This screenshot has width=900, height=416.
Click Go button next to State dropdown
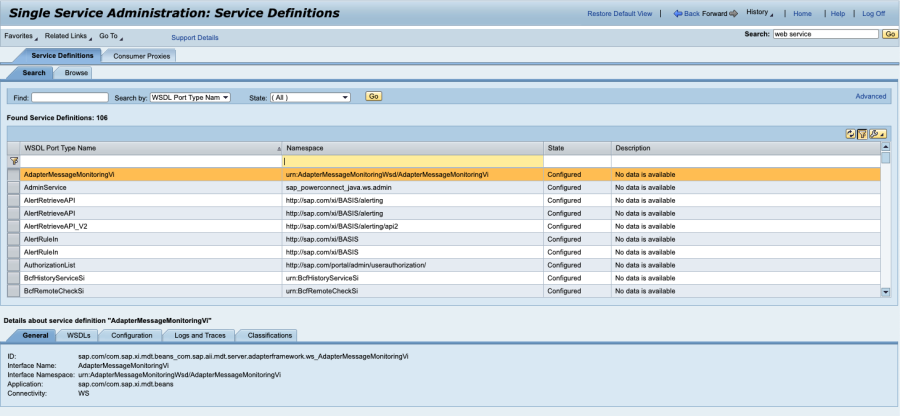point(373,97)
